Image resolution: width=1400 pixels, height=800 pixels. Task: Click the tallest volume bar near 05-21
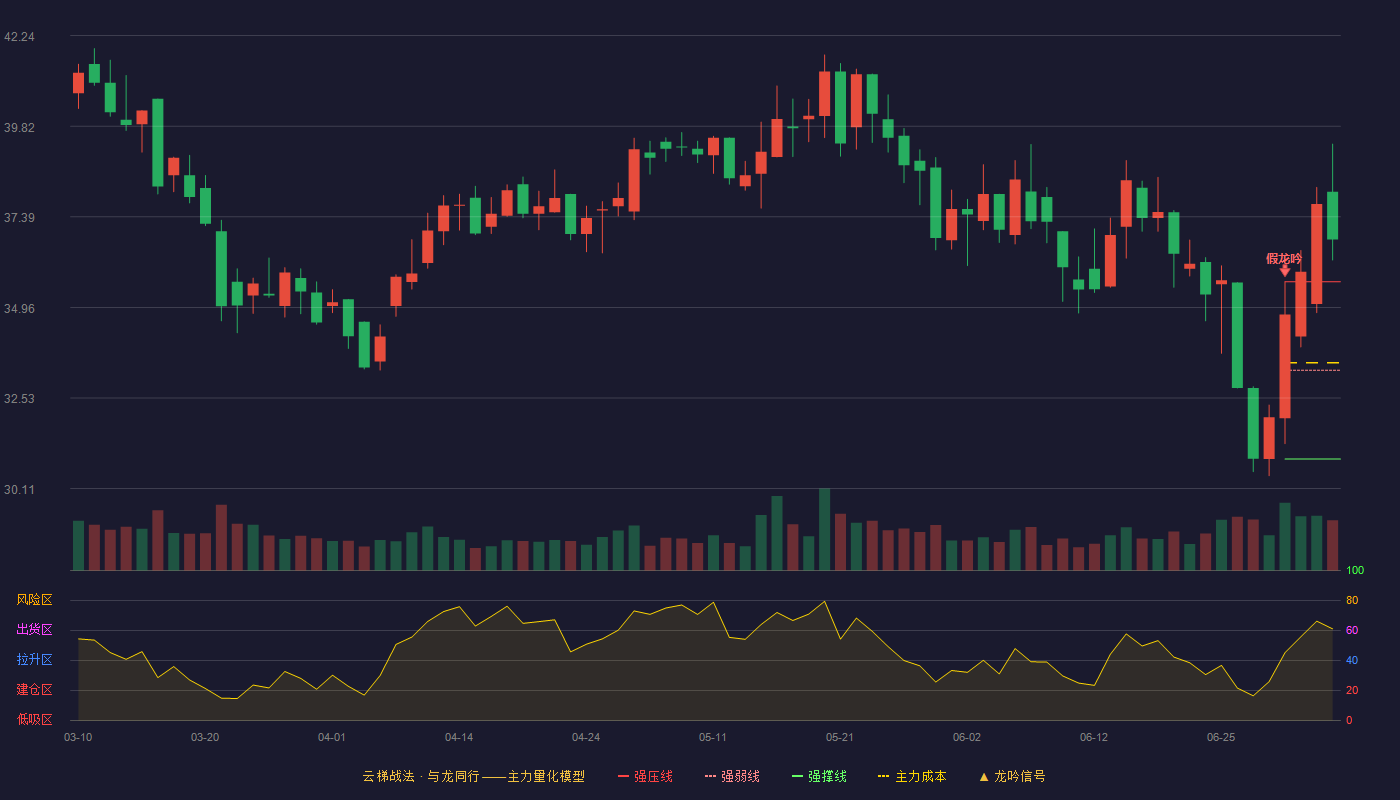point(825,529)
